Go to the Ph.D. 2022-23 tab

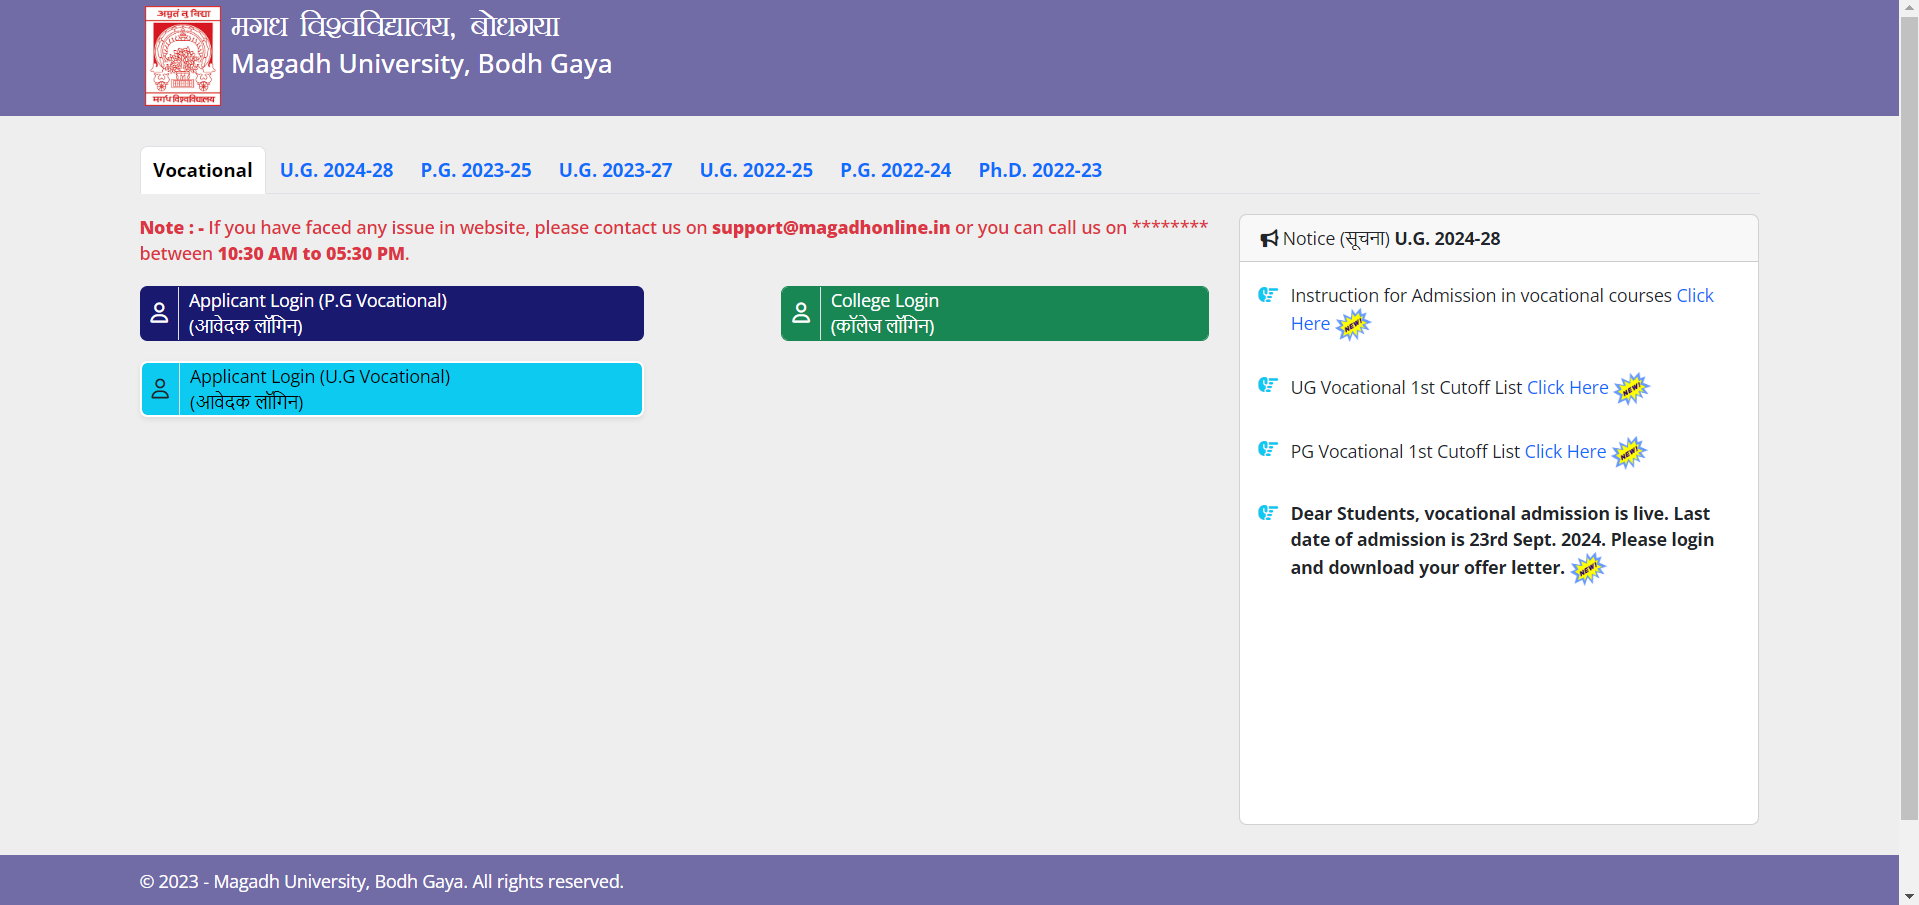[1040, 170]
